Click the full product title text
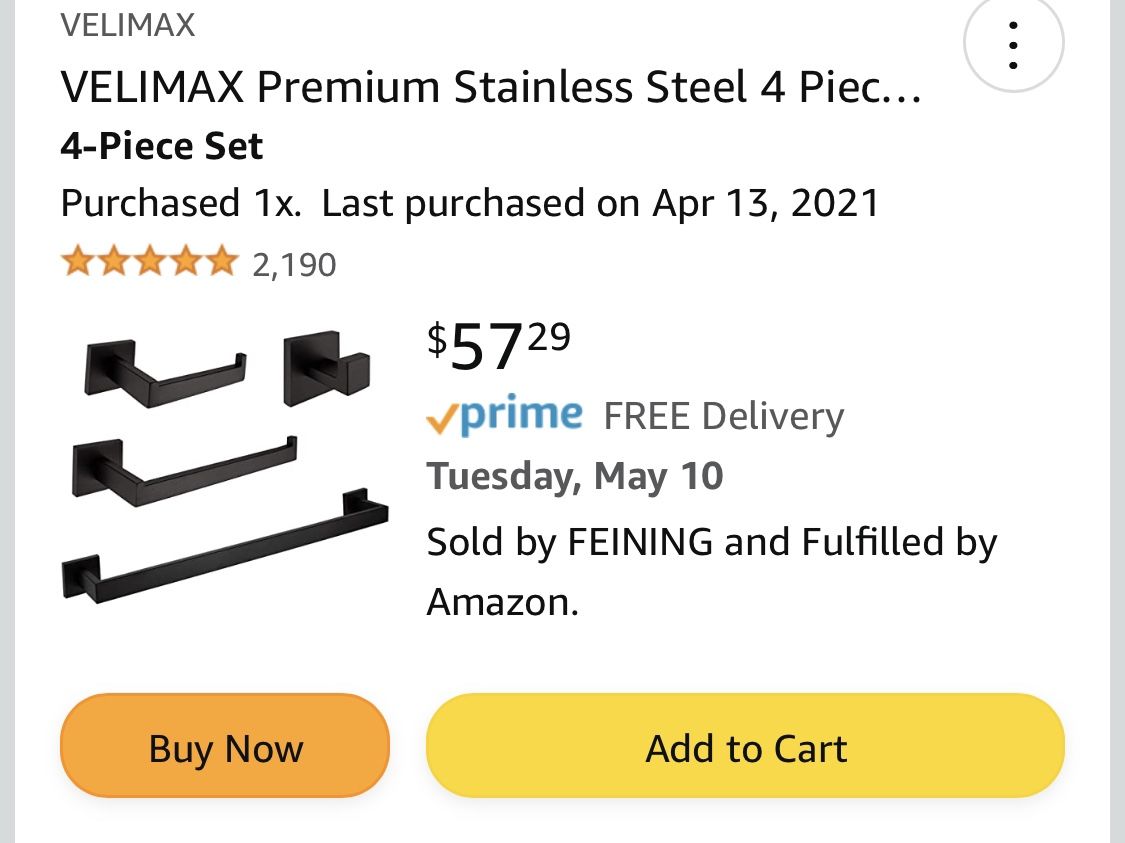Image resolution: width=1125 pixels, height=843 pixels. tap(490, 88)
